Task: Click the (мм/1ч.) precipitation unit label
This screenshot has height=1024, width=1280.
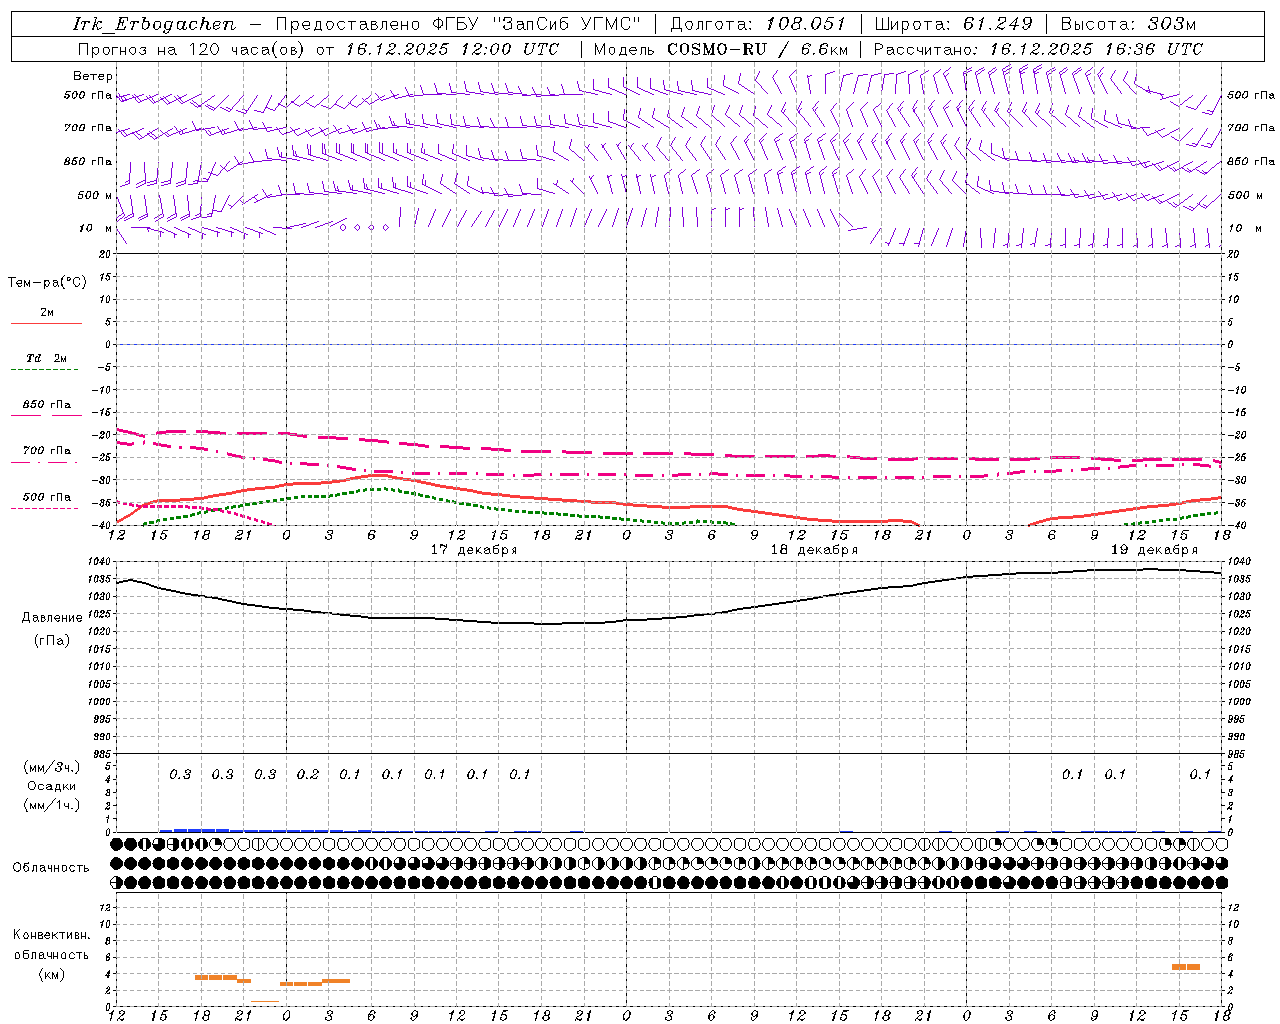Action: [52, 806]
